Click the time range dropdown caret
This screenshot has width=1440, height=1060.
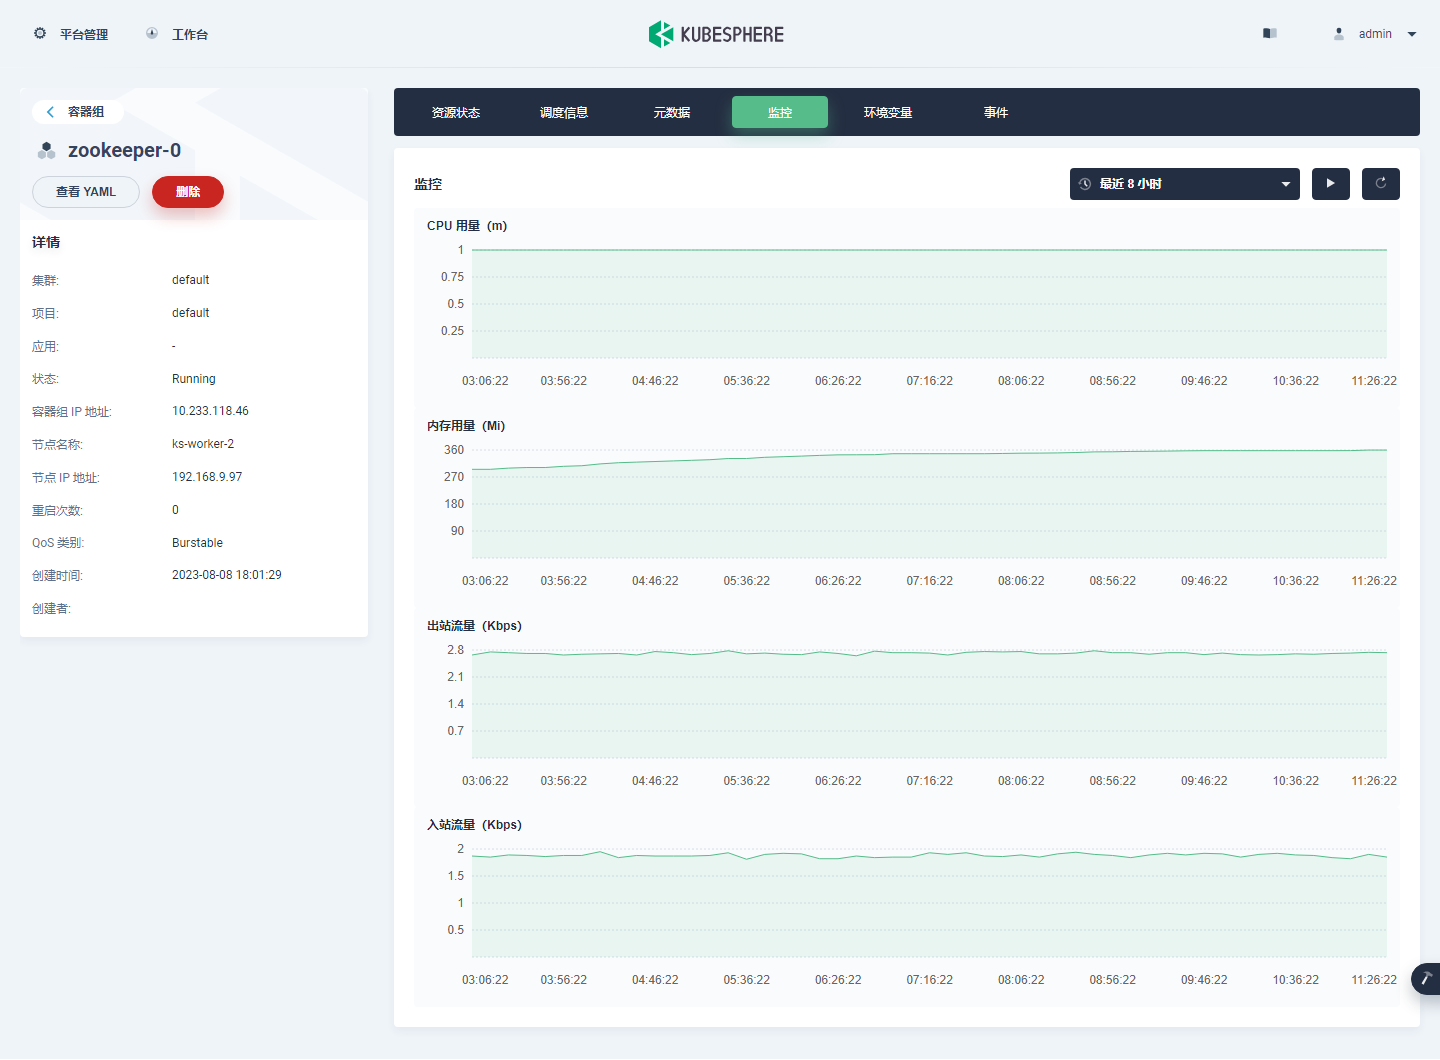1286,184
